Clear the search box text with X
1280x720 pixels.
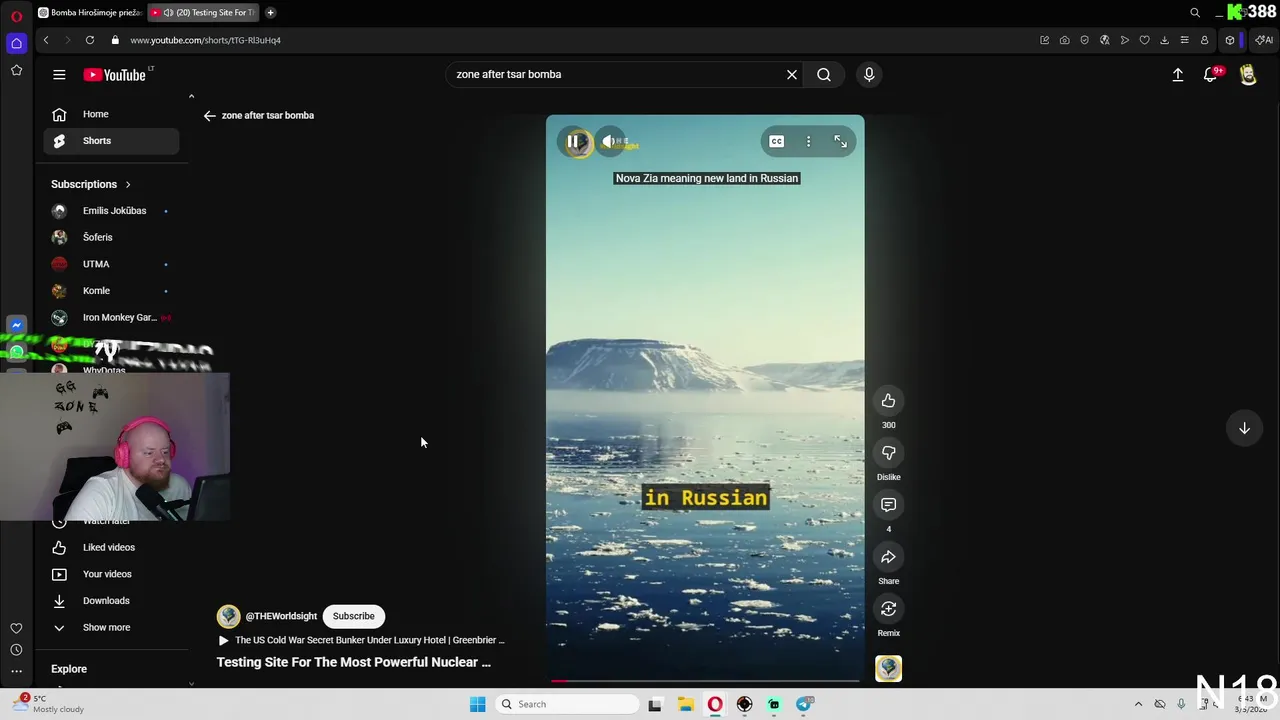tap(791, 74)
